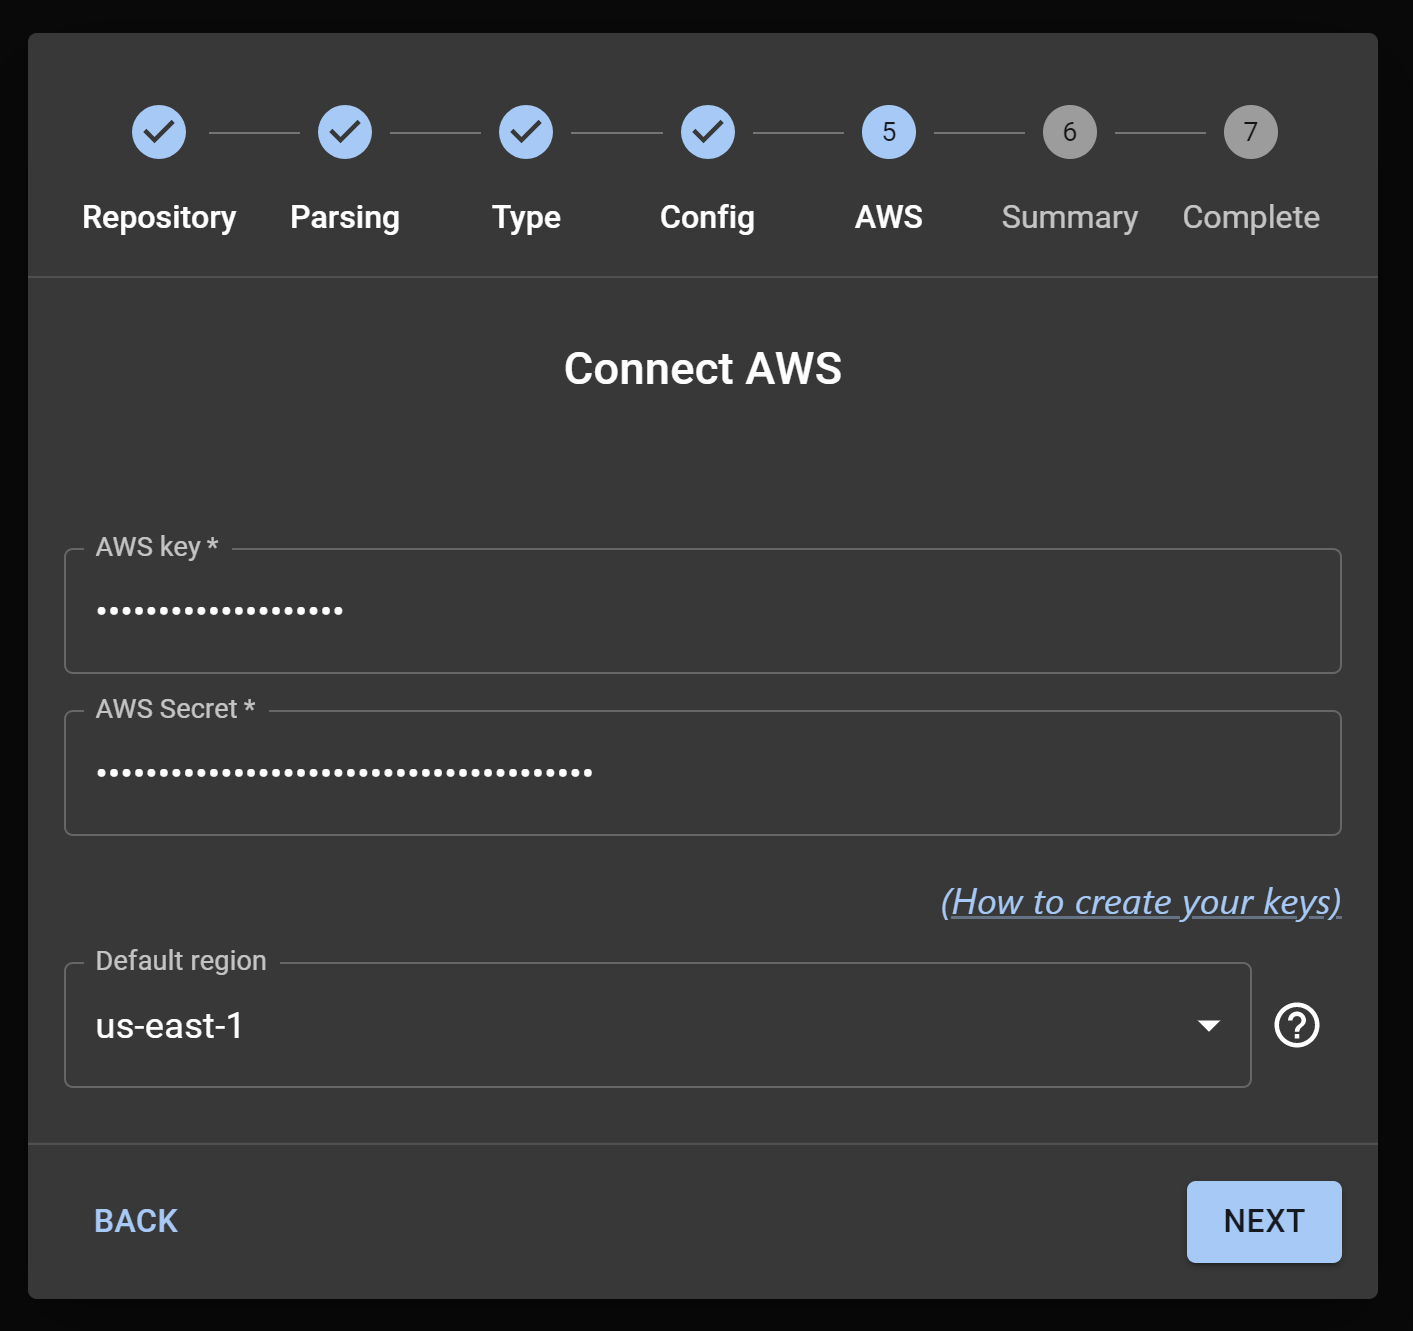
Task: Jump to the Complete step label
Action: point(1251,217)
